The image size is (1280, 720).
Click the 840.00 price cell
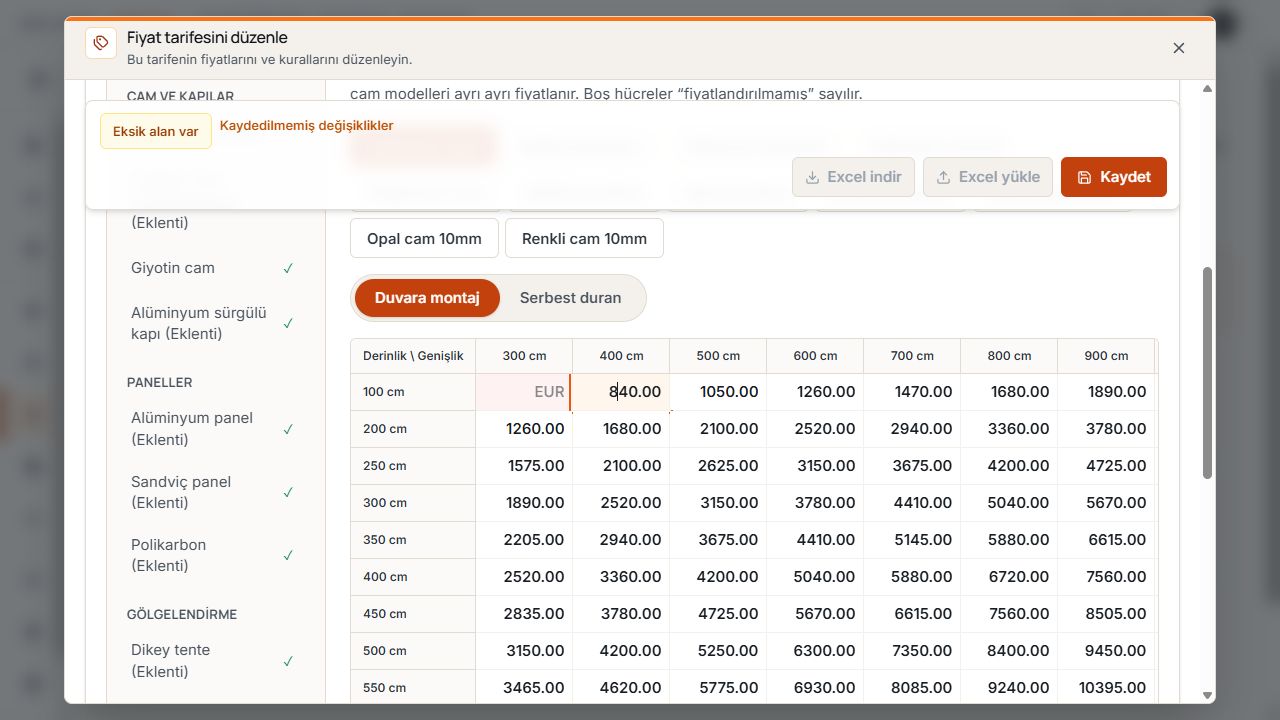(x=621, y=392)
